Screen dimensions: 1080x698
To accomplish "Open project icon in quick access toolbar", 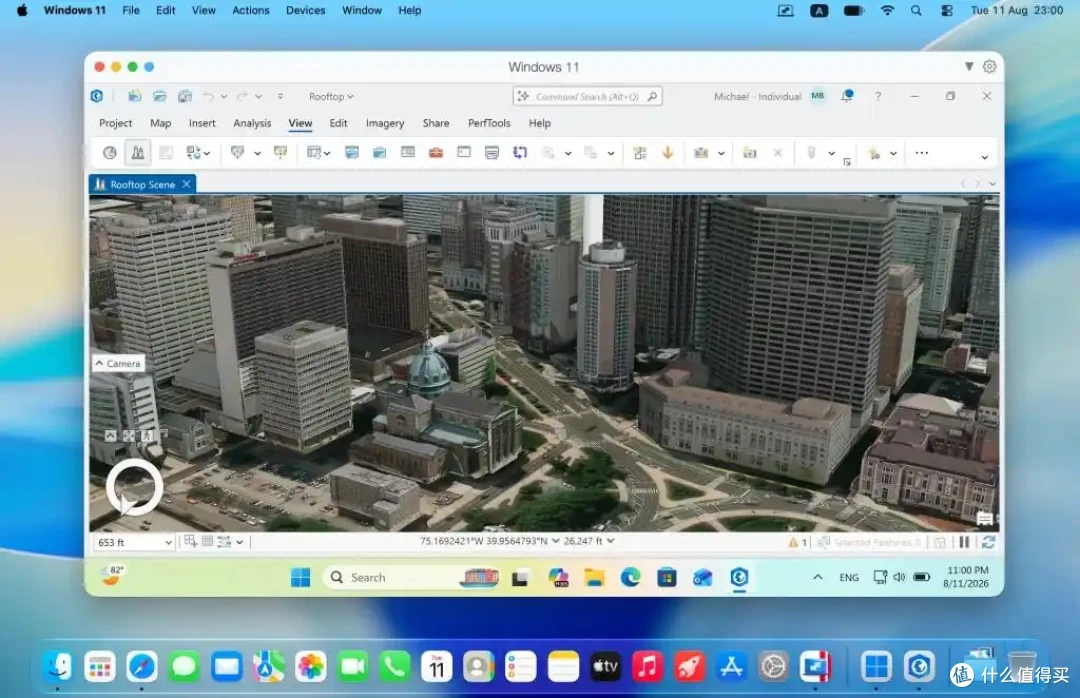I will [160, 96].
